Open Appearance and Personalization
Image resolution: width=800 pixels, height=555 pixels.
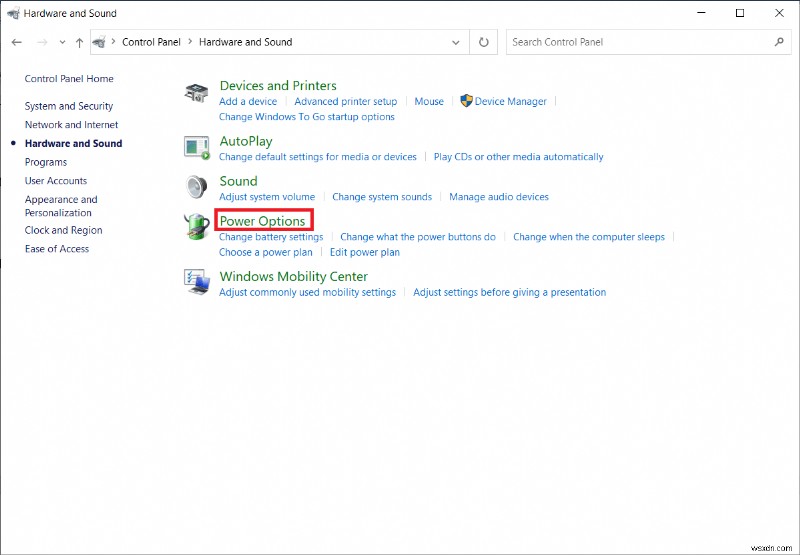pos(61,206)
